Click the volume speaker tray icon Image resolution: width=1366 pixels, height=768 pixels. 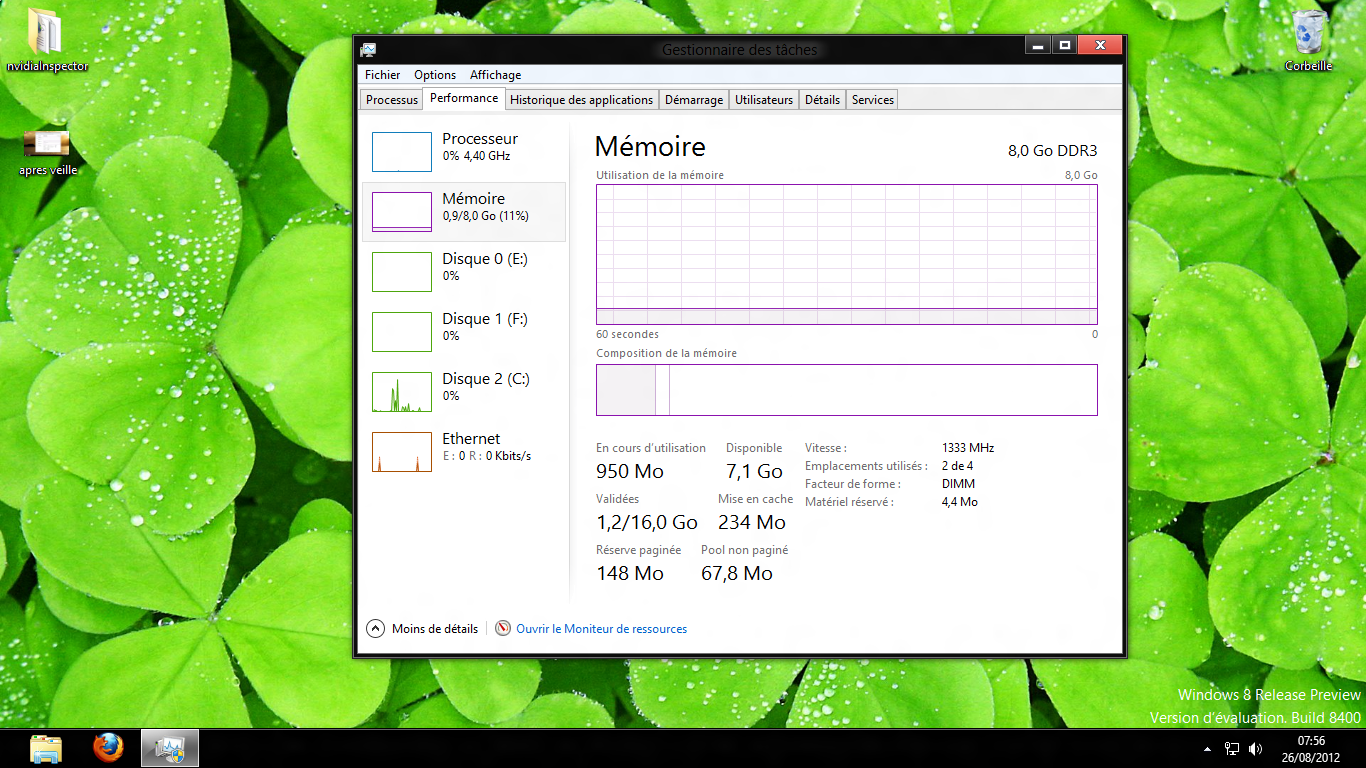[x=1256, y=748]
